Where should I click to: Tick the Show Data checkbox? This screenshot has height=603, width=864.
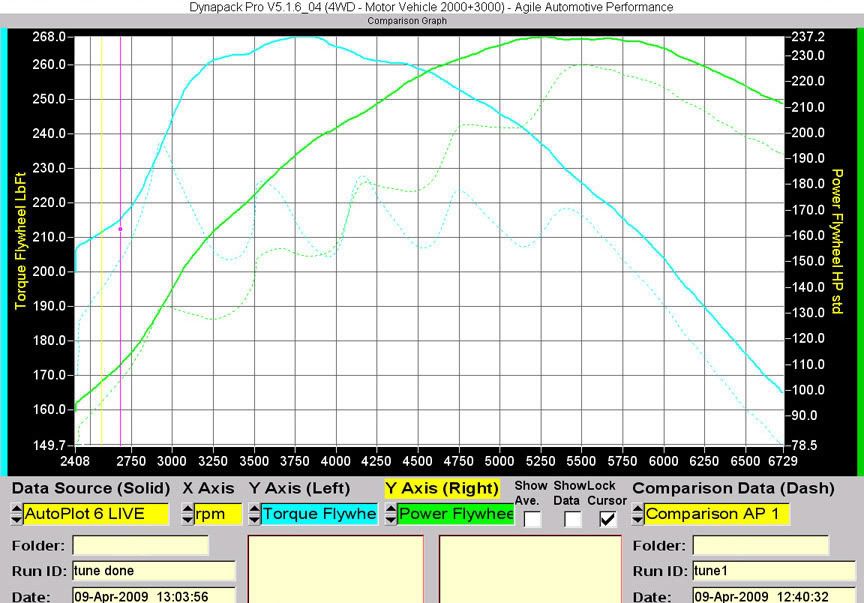pos(573,519)
